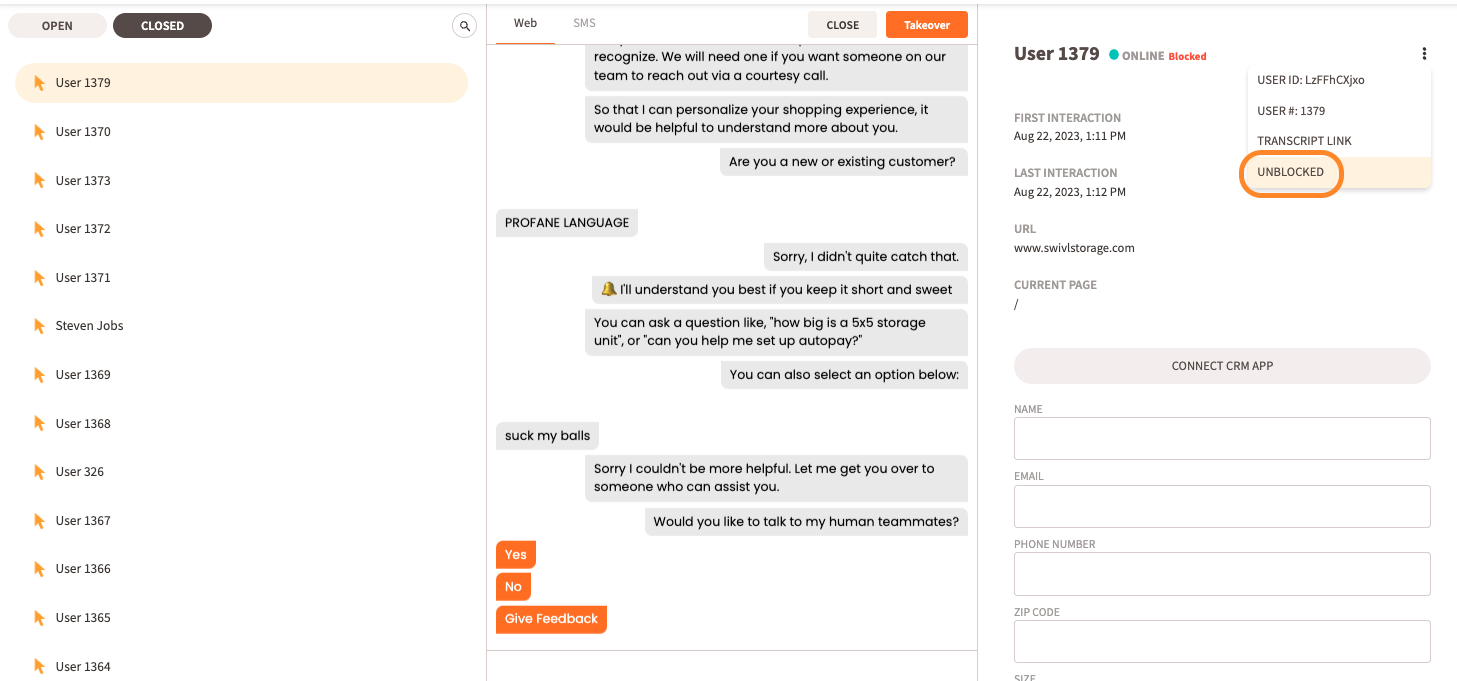Viewport: 1457px width, 681px height.
Task: Click cursor icon beside User 1365
Action: (x=40, y=618)
